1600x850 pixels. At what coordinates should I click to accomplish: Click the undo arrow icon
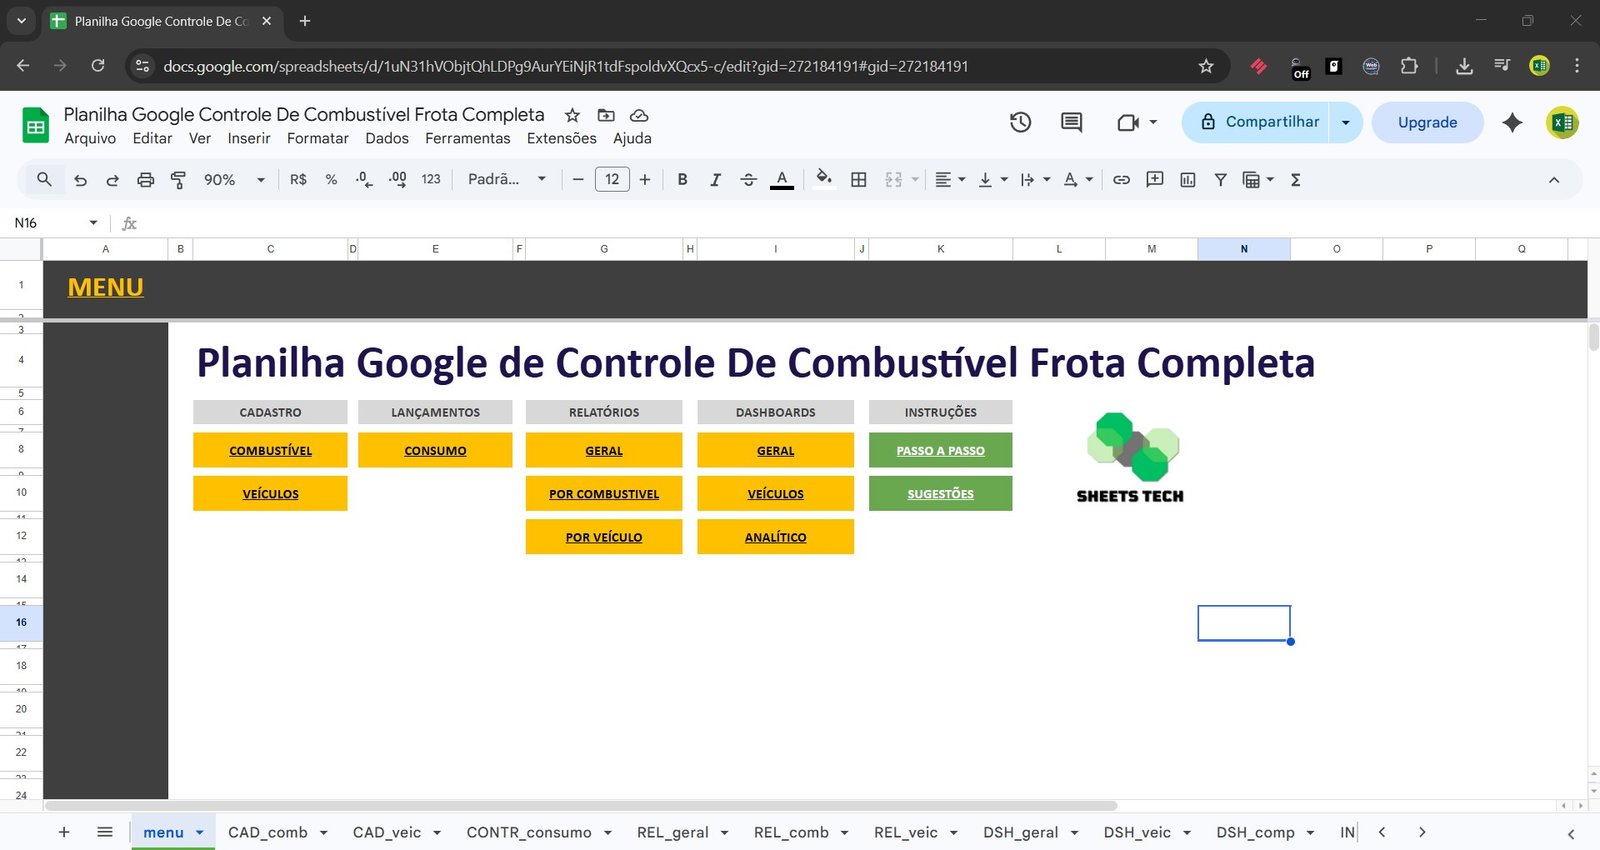coord(80,180)
